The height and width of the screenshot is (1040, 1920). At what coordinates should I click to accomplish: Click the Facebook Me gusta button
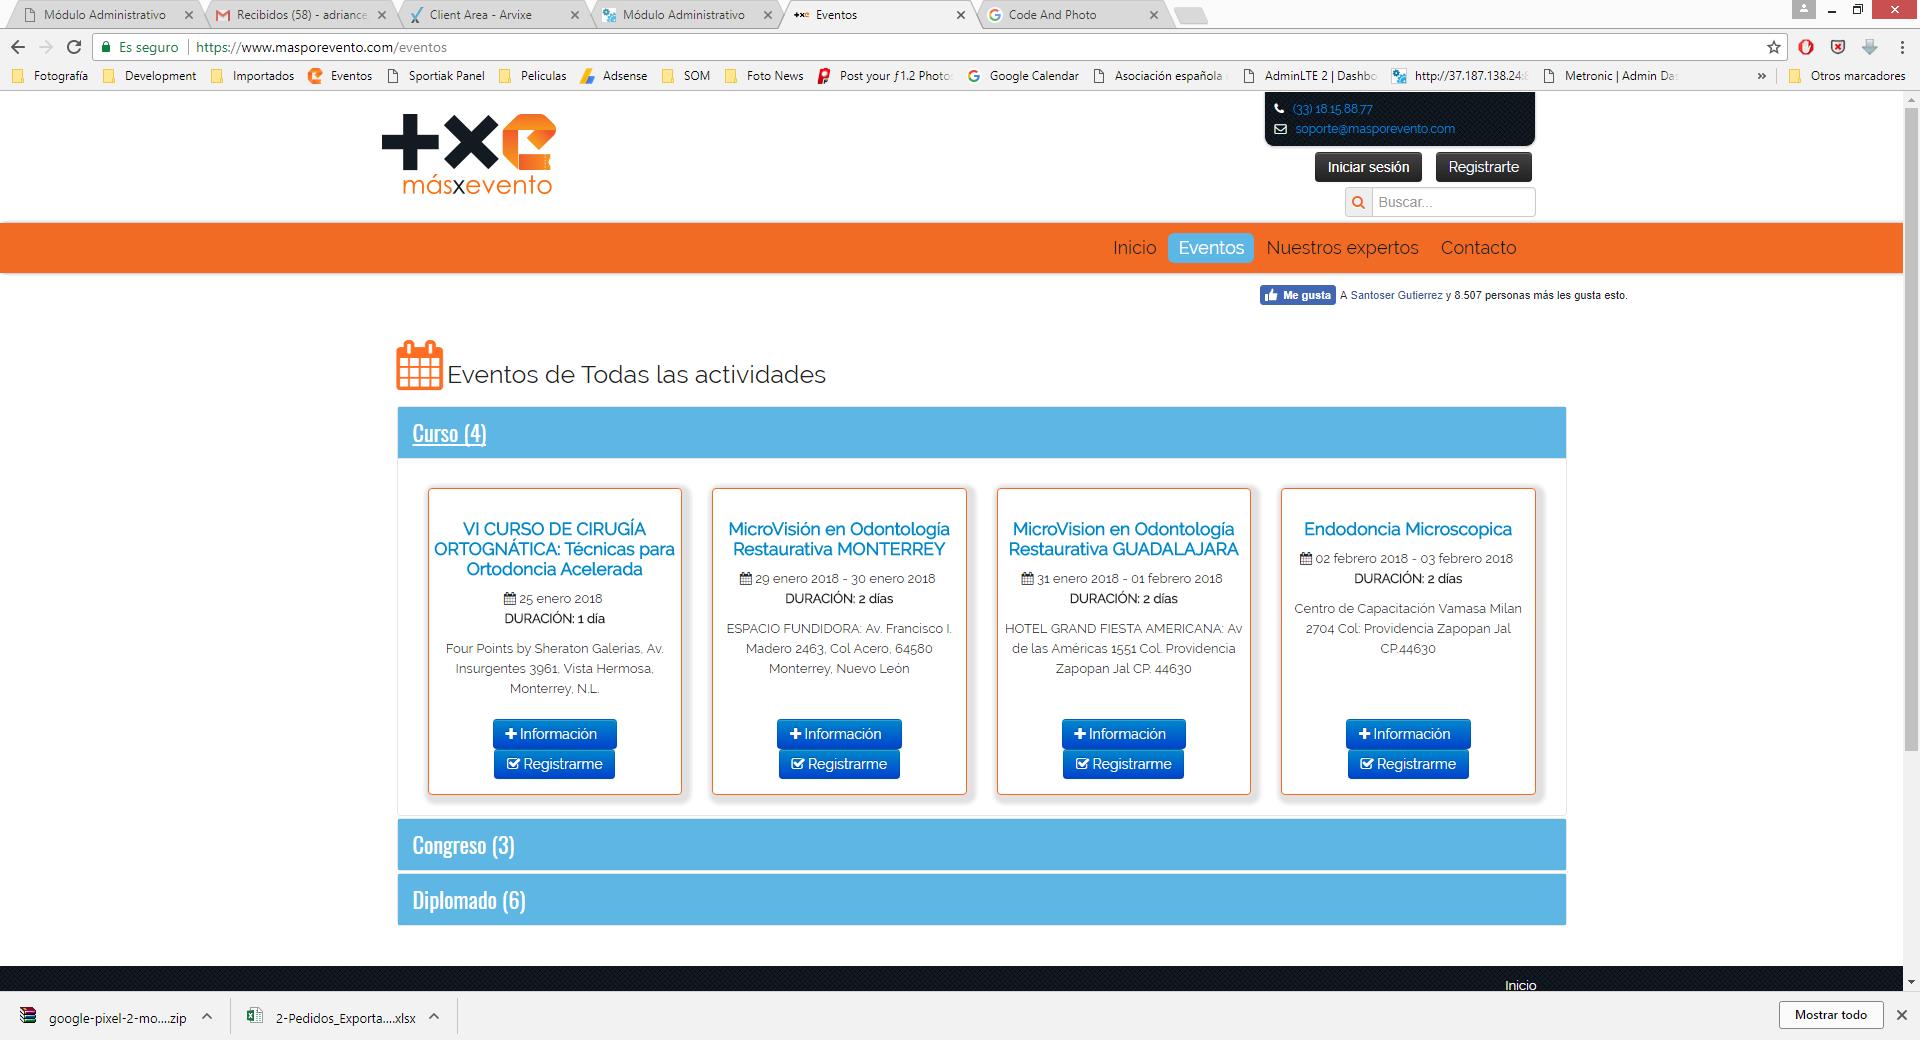1297,295
